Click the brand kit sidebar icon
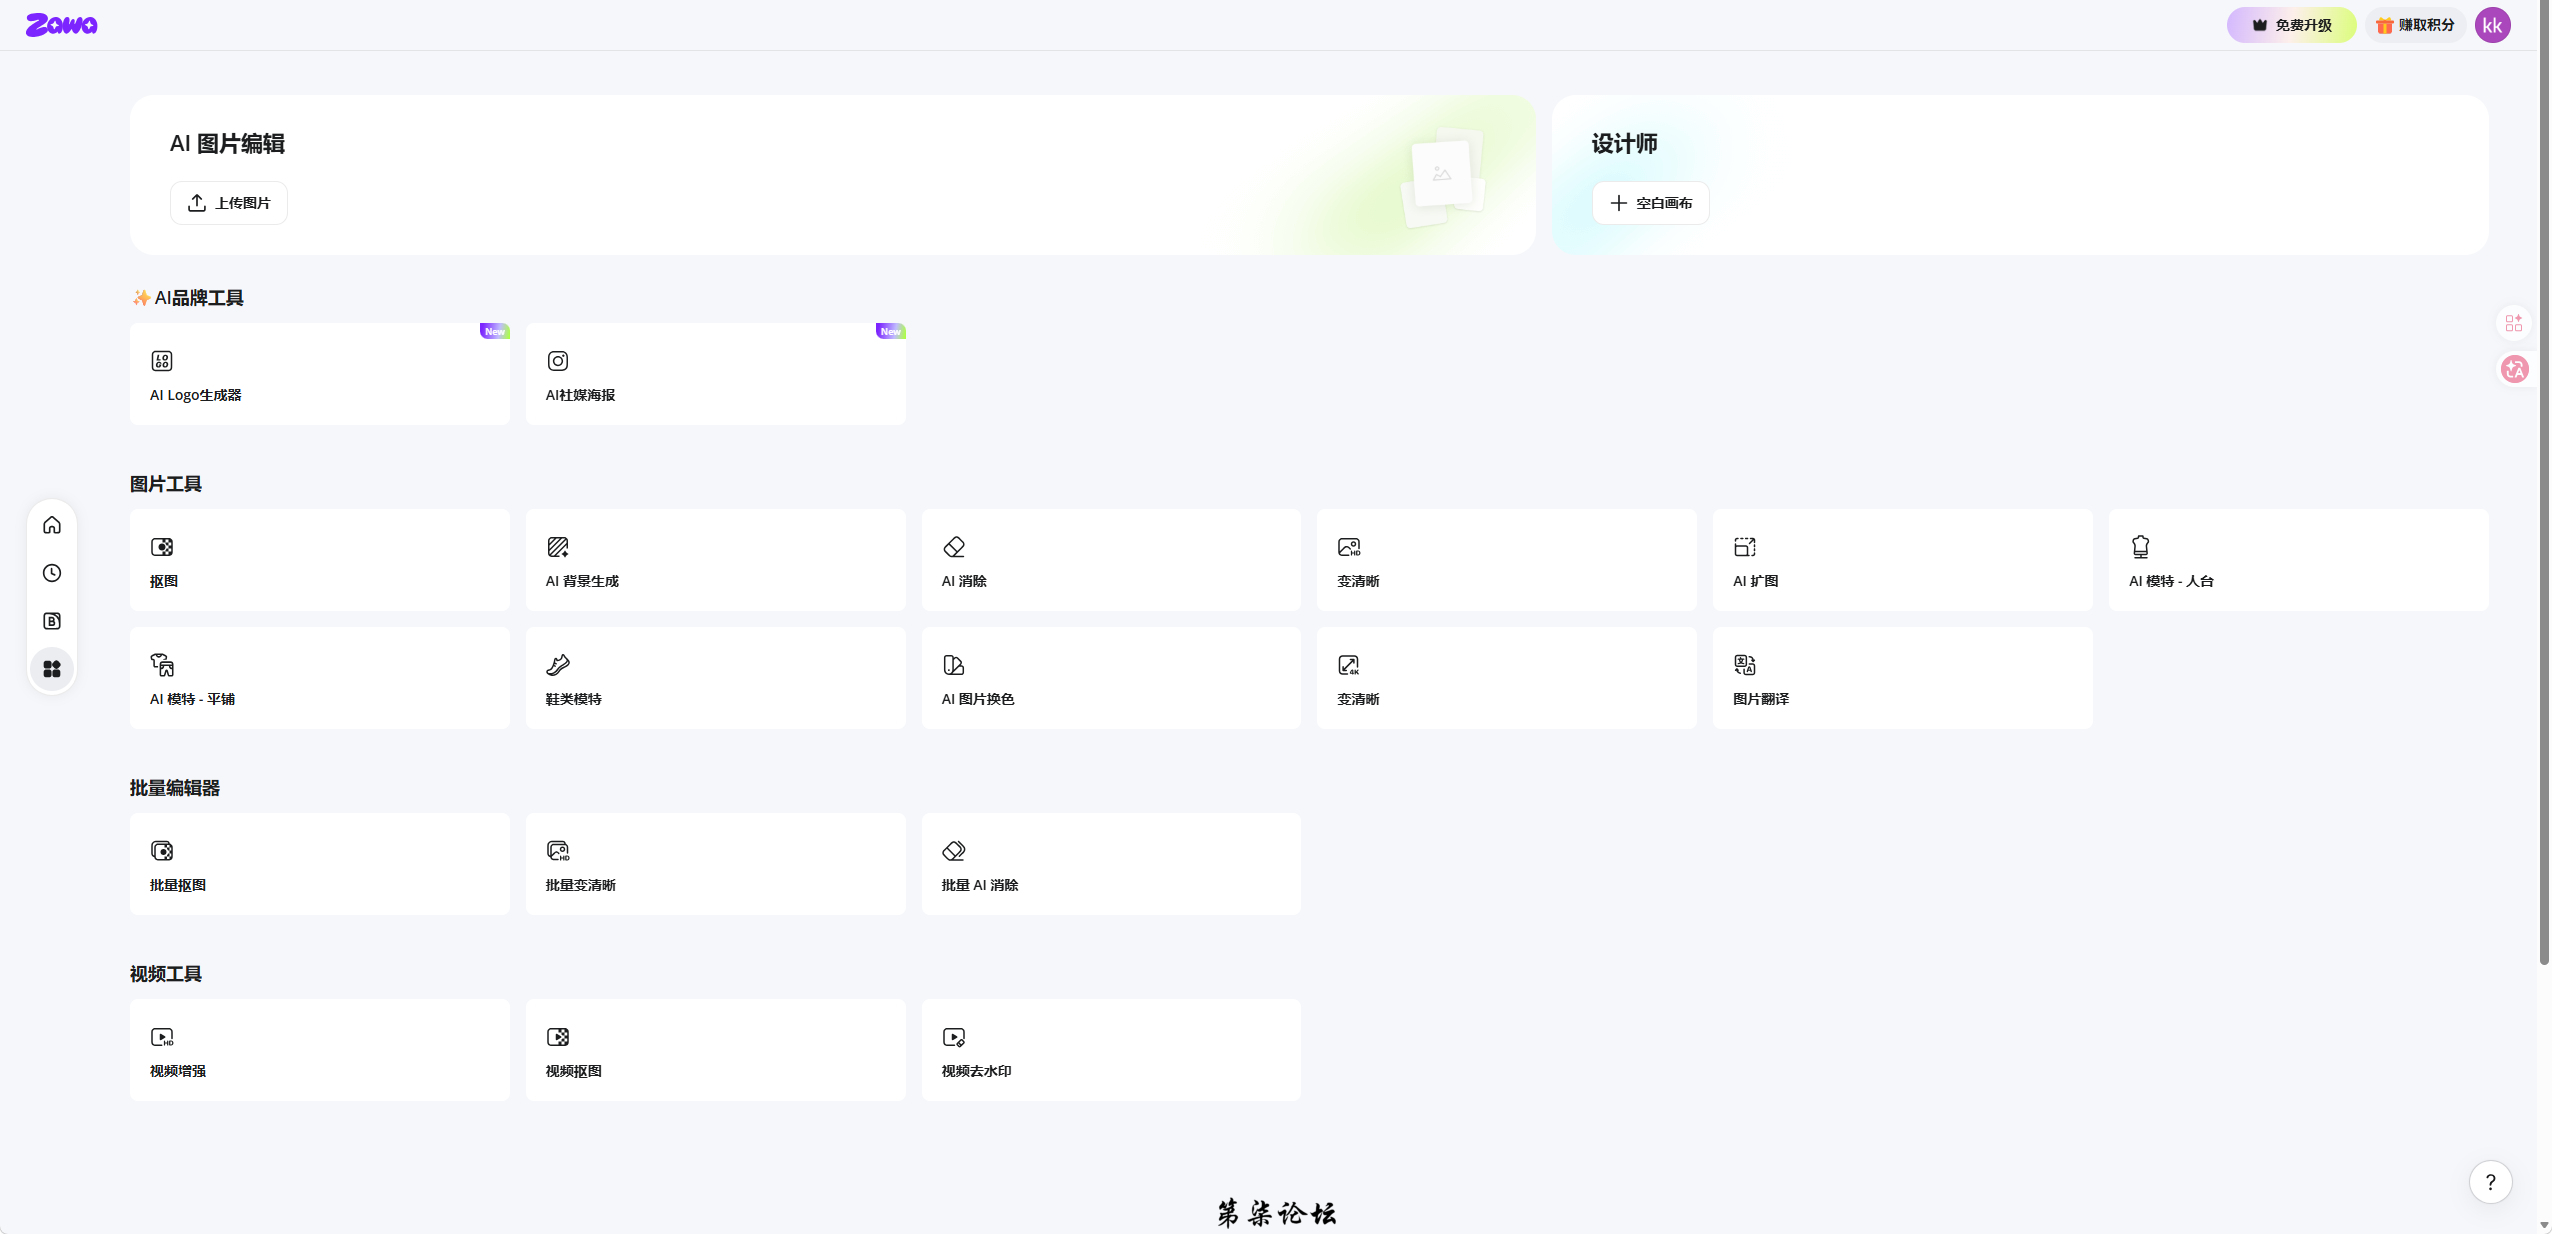This screenshot has height=1234, width=2552. click(x=52, y=621)
